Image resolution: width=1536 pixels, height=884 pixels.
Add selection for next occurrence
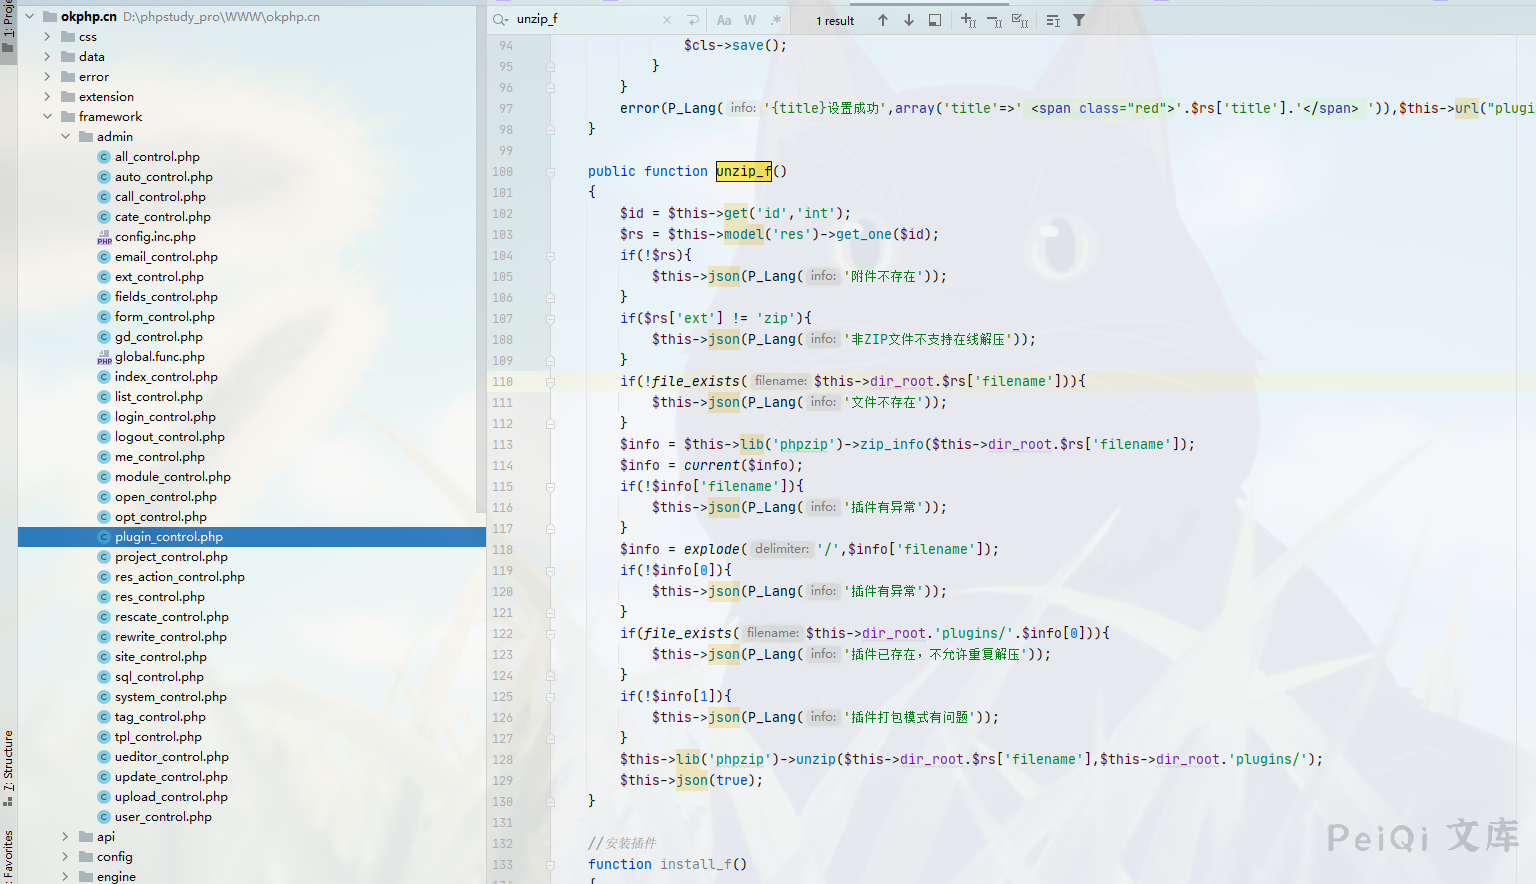[x=968, y=20]
